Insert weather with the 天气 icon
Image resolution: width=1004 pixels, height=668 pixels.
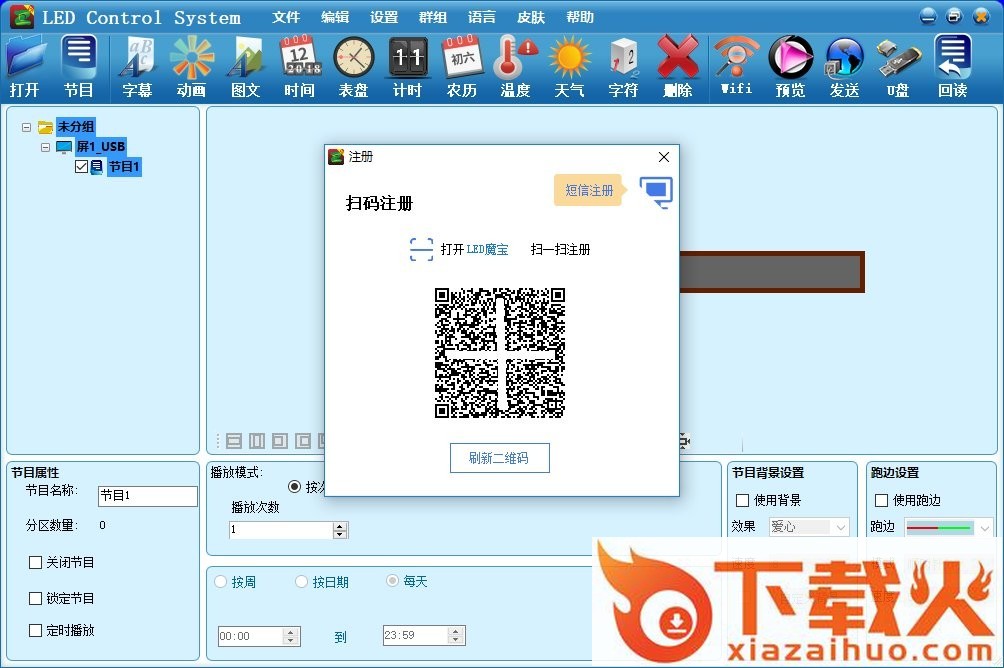point(569,67)
